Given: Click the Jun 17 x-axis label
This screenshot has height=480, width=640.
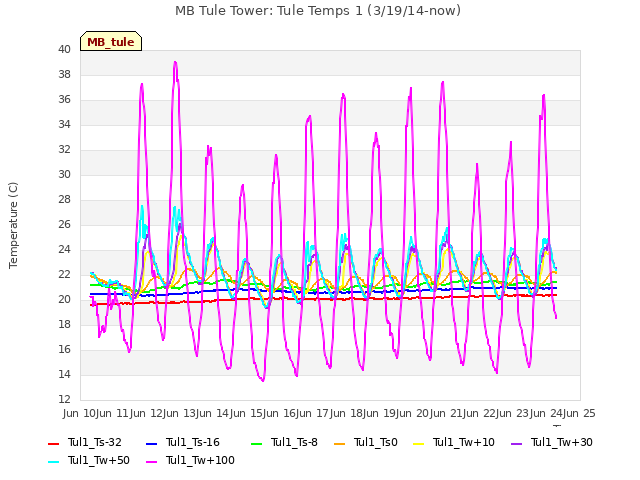Looking at the screenshot, I should 314,413.
